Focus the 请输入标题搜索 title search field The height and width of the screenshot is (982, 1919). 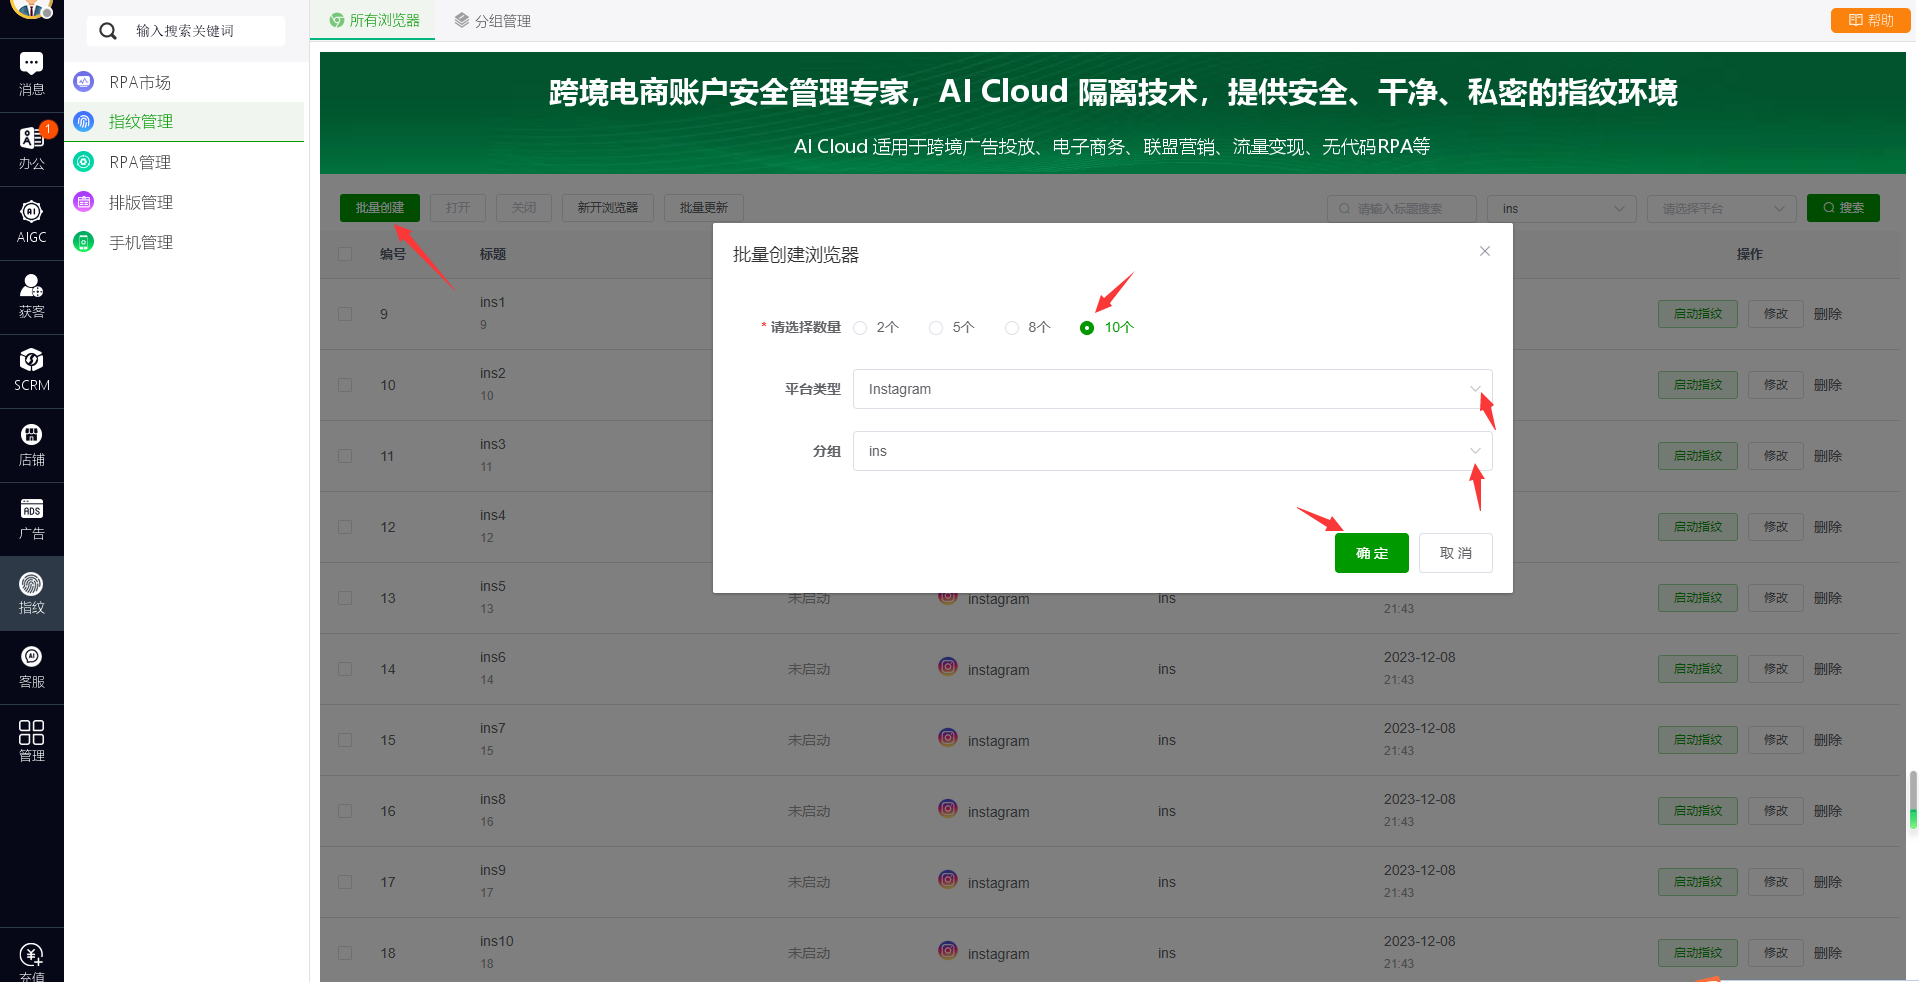pyautogui.click(x=1402, y=208)
